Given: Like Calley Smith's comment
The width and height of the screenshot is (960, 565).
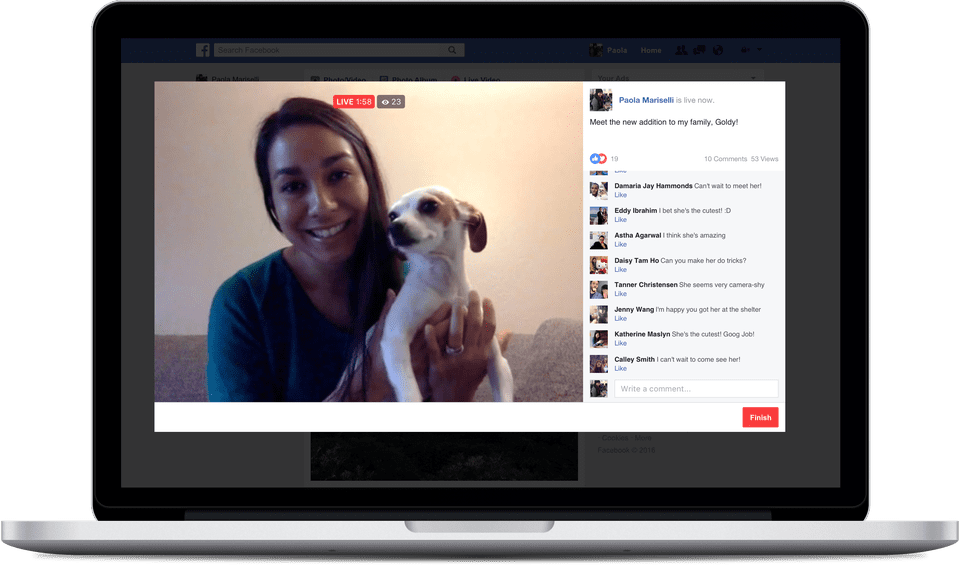Looking at the screenshot, I should (620, 369).
